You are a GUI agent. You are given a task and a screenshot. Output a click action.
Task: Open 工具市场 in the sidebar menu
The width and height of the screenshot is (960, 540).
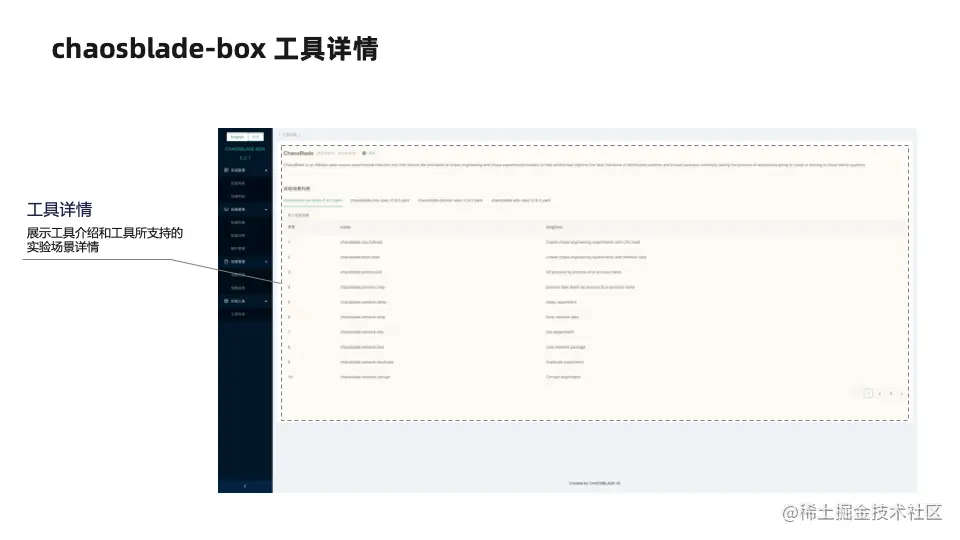click(x=238, y=314)
